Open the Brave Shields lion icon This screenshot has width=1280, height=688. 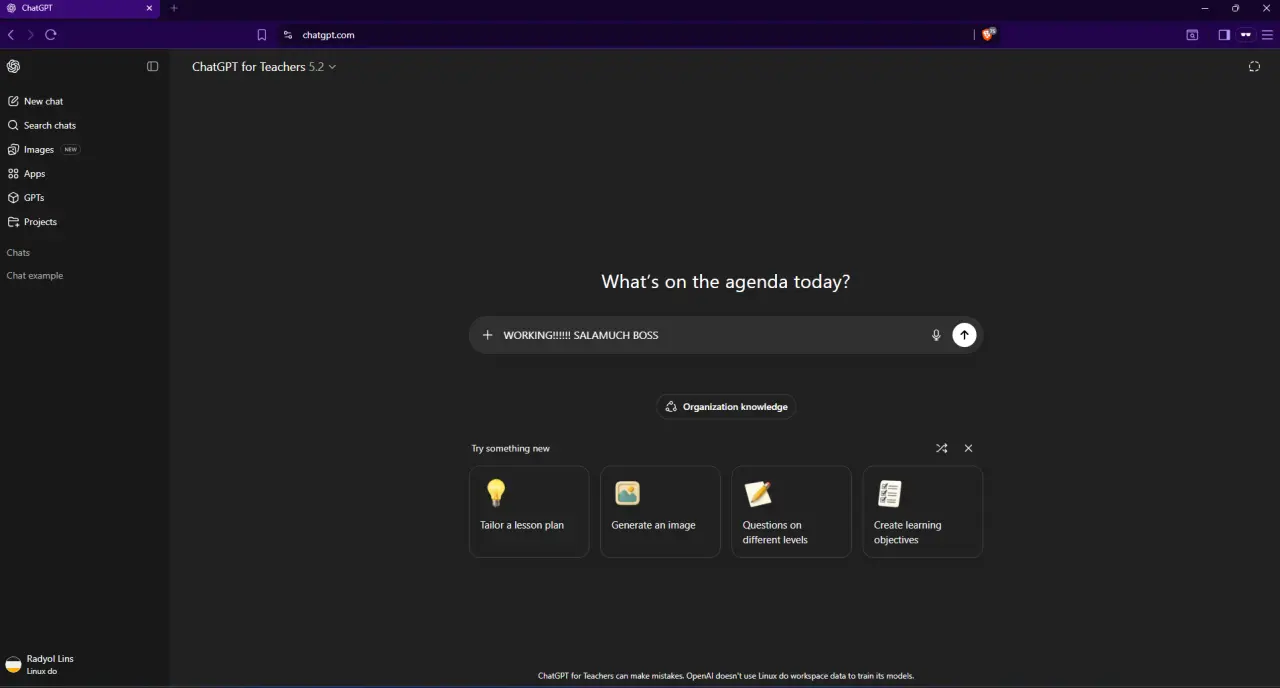tap(989, 34)
